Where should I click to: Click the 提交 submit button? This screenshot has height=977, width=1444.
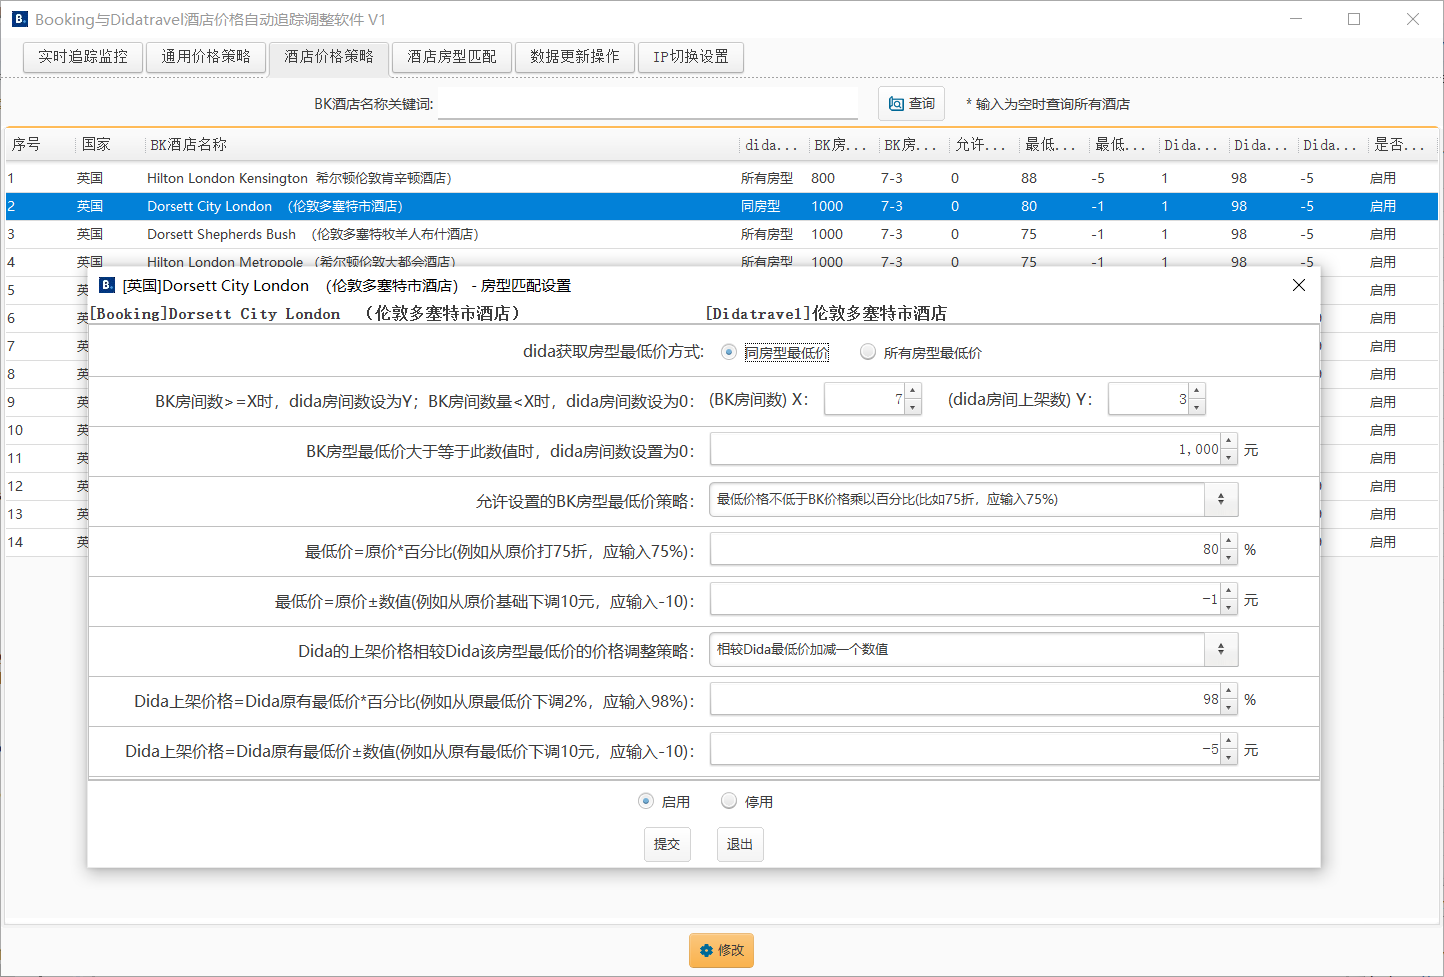click(667, 845)
